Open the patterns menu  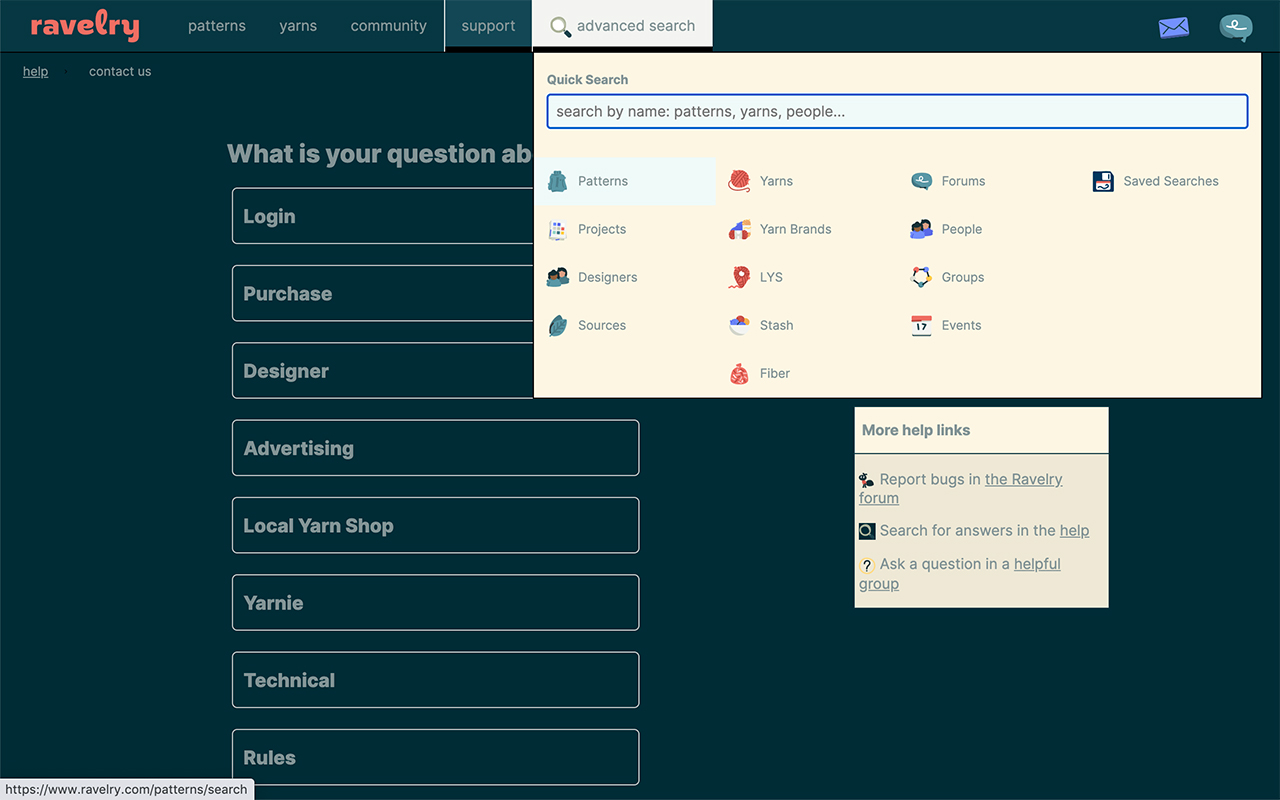(217, 26)
